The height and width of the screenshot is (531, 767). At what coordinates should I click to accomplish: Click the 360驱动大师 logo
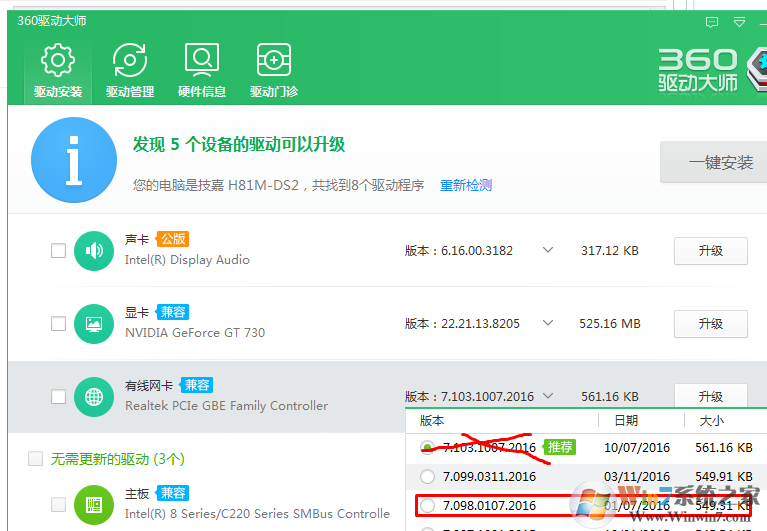pos(712,70)
